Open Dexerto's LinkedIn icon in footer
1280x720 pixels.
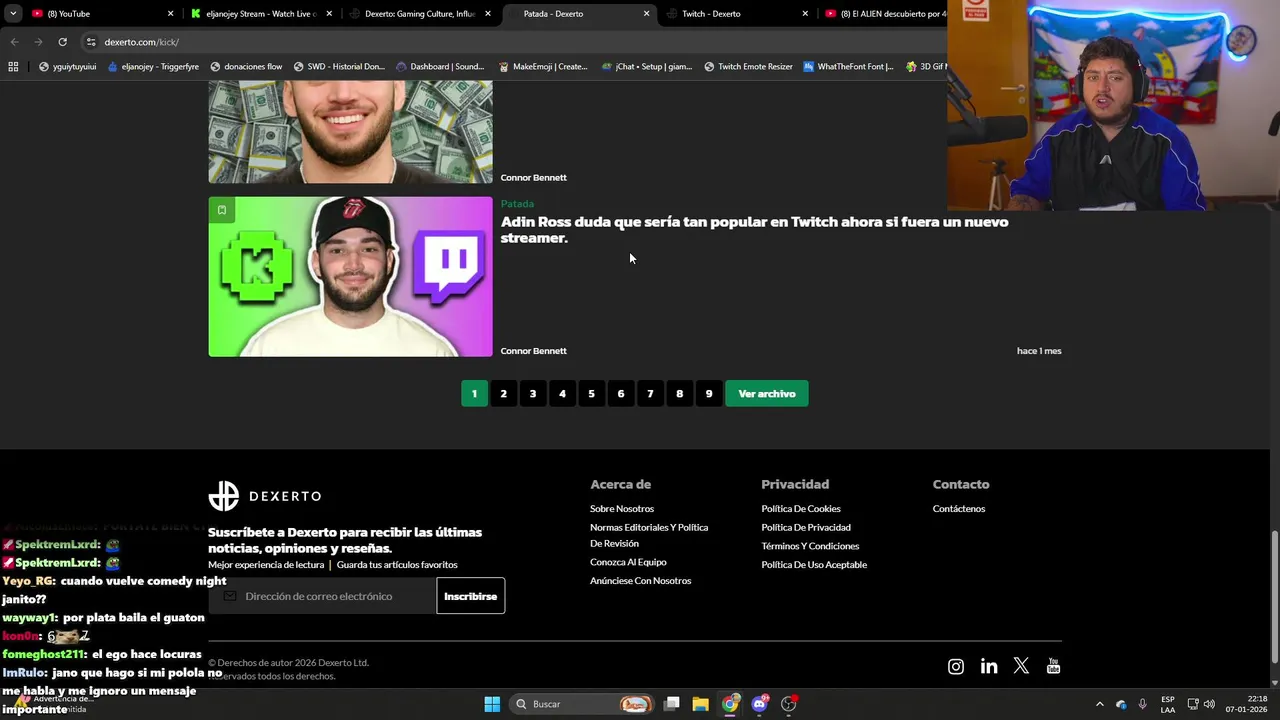(x=989, y=667)
